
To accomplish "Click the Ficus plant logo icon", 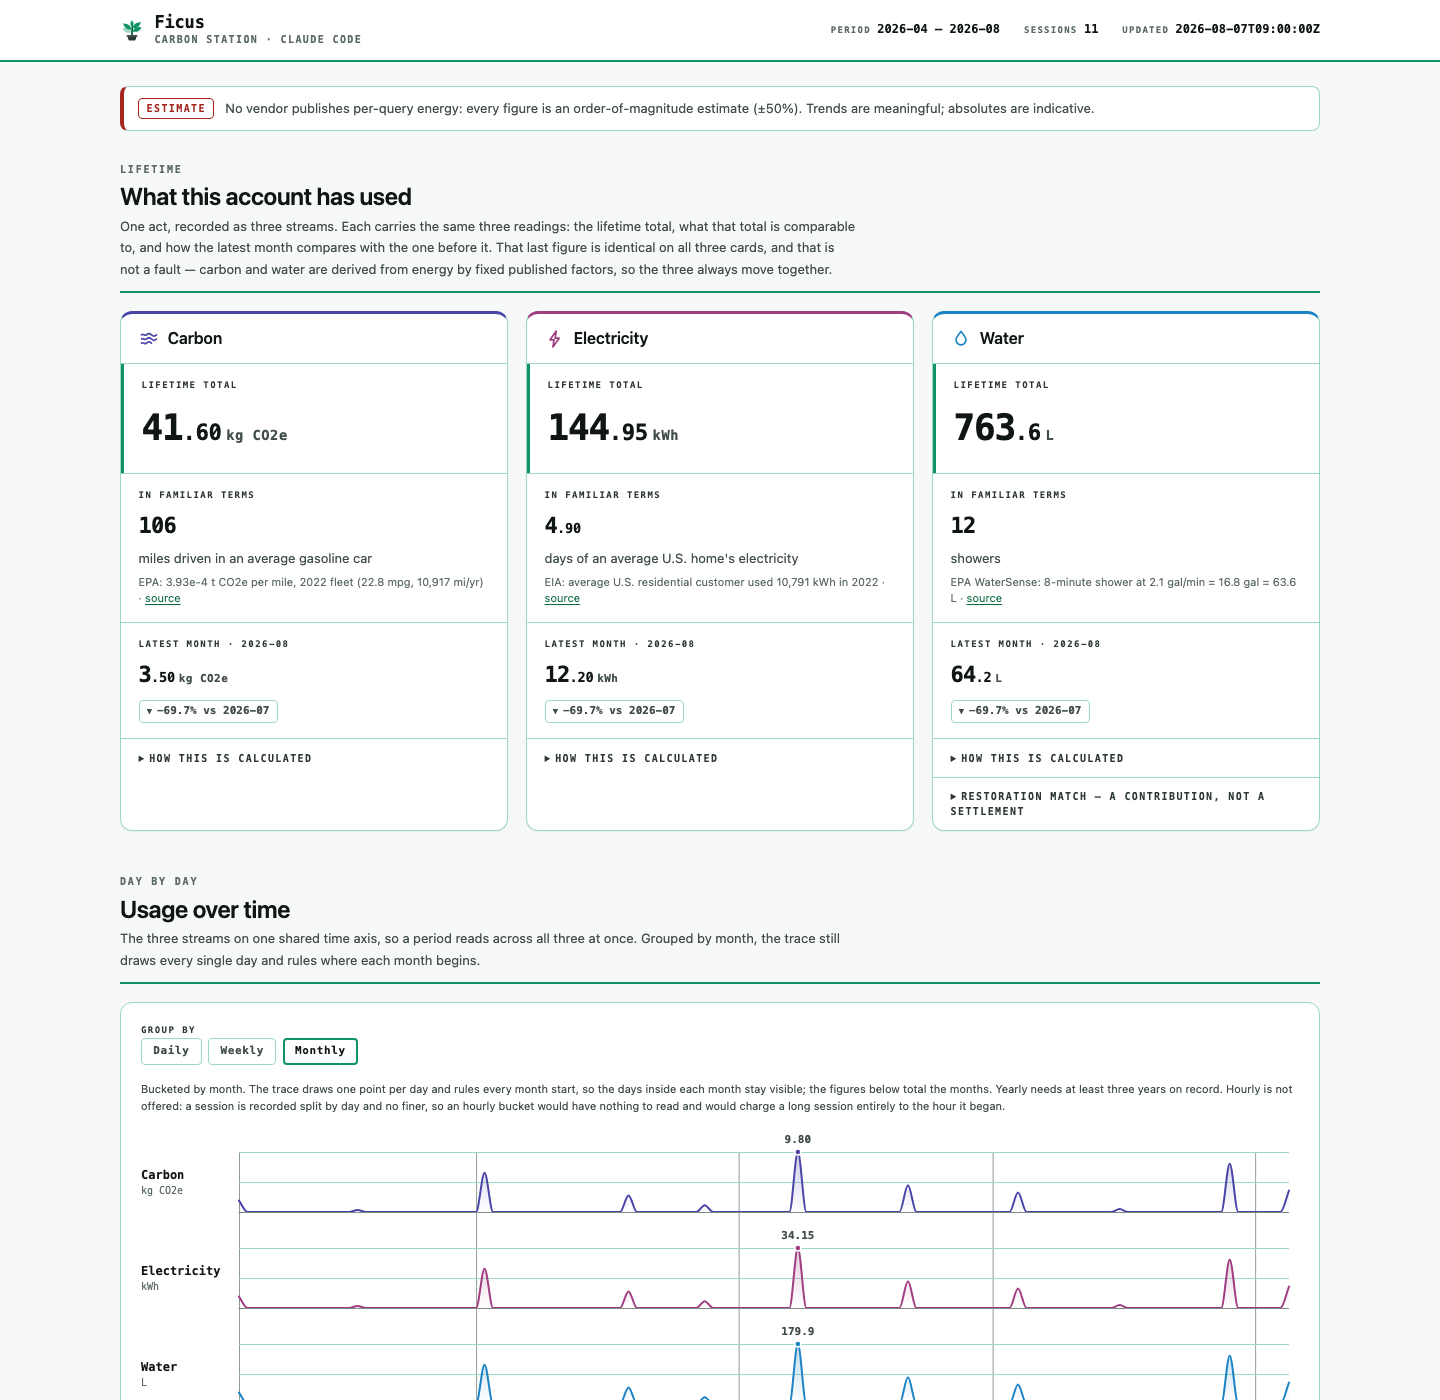I will point(132,30).
